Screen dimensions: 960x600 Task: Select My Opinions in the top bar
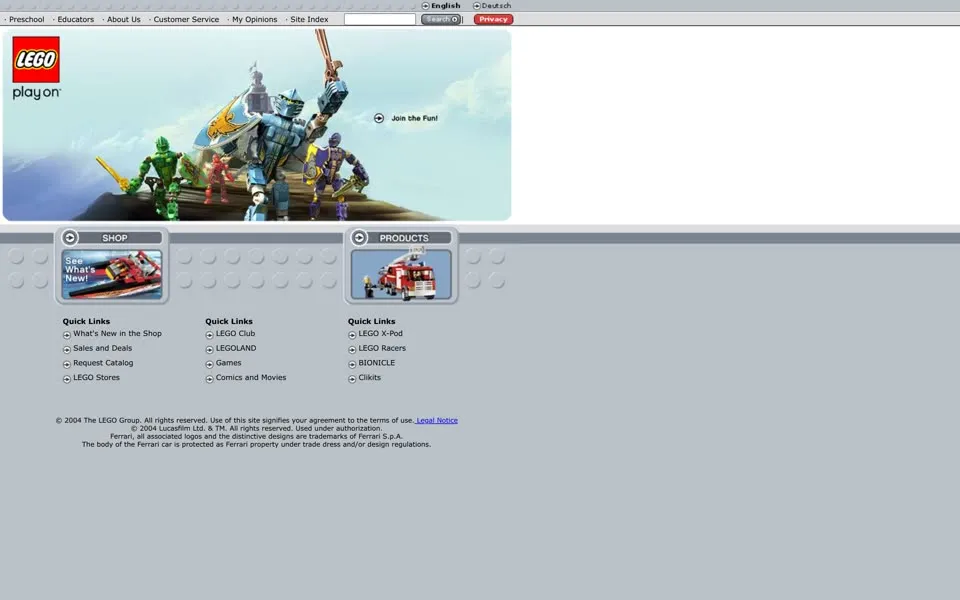click(x=255, y=19)
